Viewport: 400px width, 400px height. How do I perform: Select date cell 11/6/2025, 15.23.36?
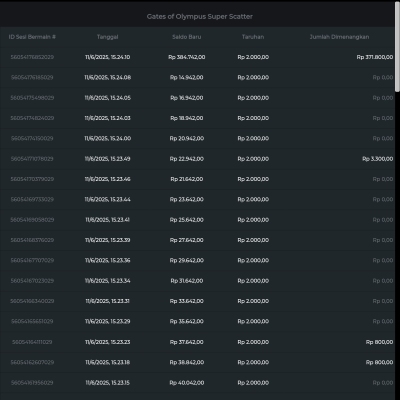(107, 261)
